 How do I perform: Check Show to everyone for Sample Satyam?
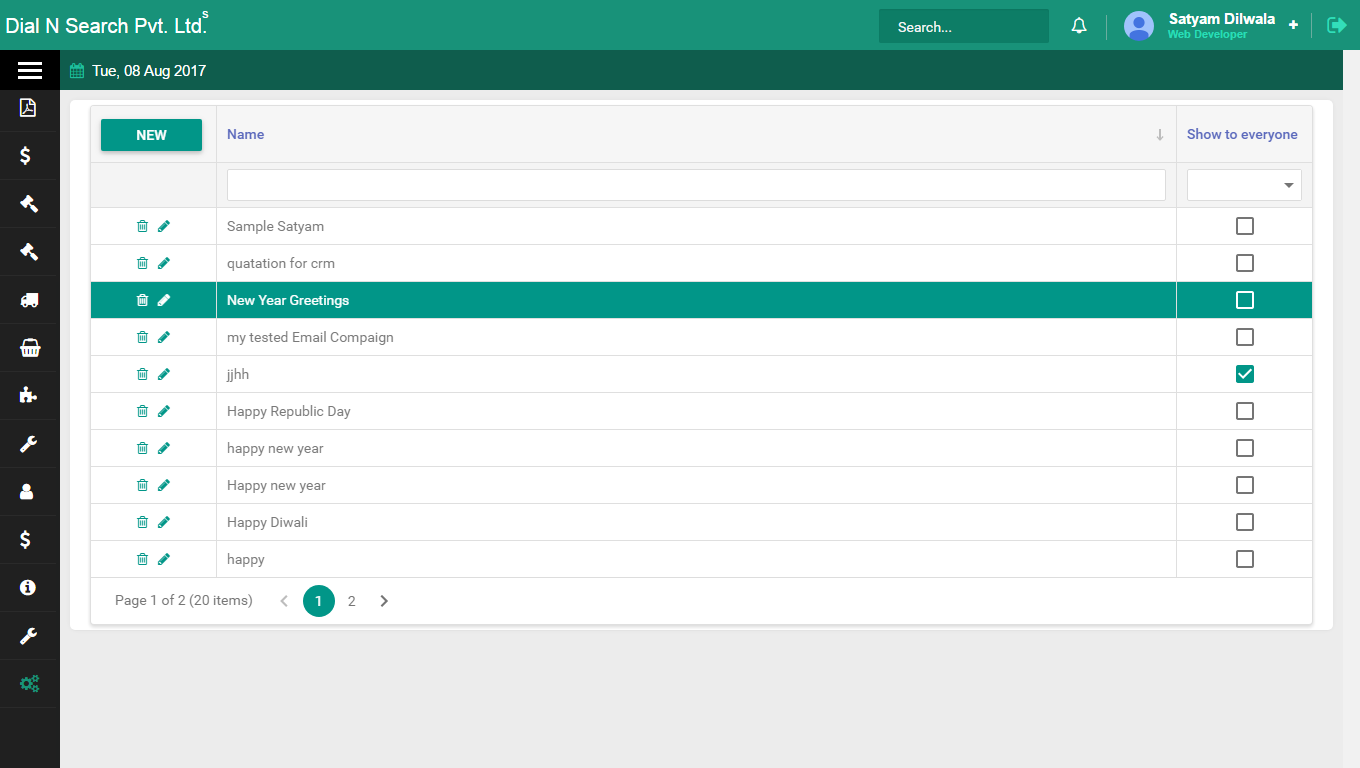click(1244, 226)
